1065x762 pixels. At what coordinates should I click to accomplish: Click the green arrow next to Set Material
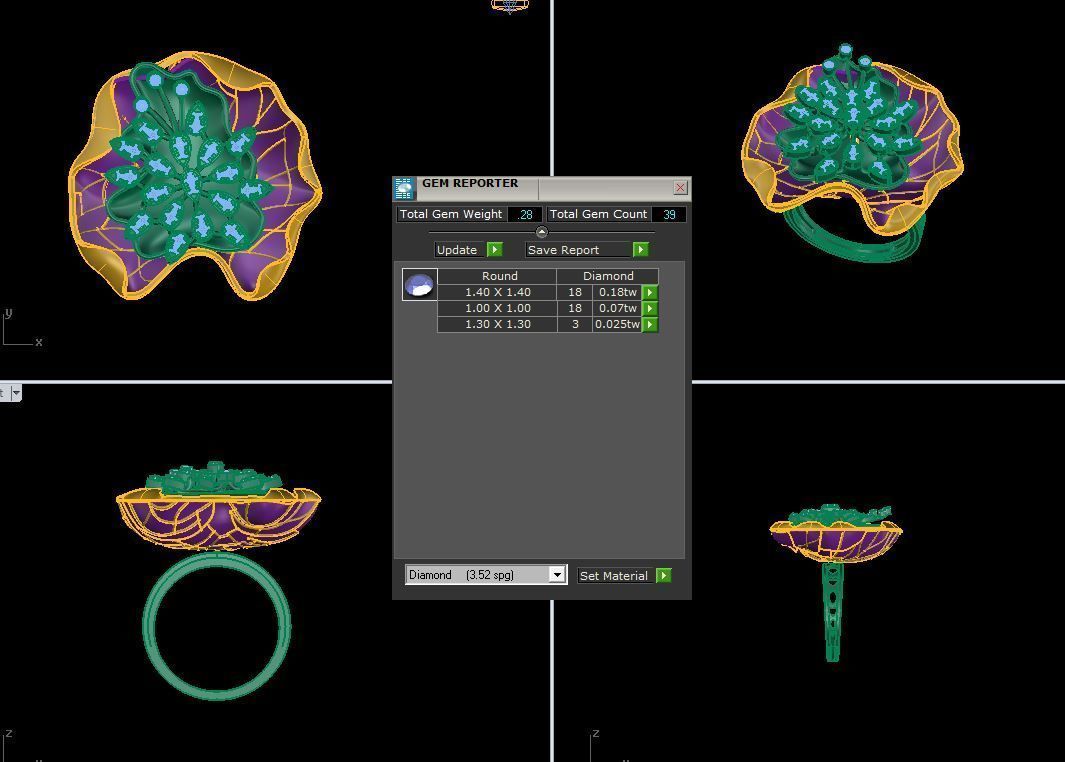tap(664, 576)
